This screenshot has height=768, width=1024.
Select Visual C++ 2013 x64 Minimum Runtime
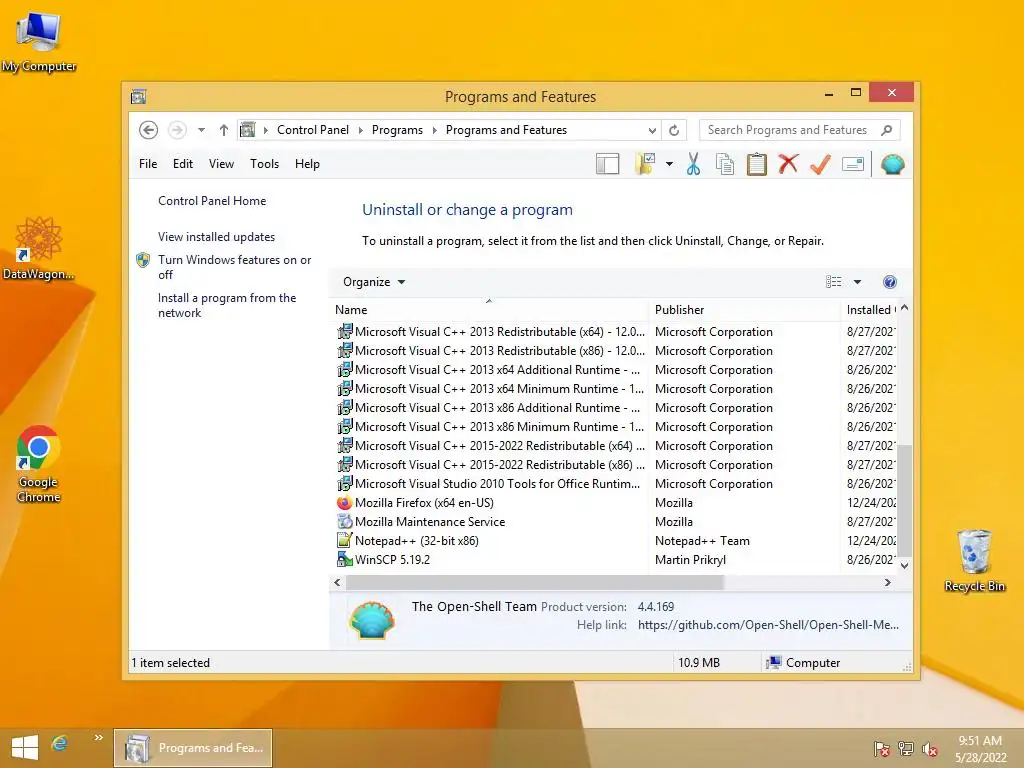click(614, 389)
